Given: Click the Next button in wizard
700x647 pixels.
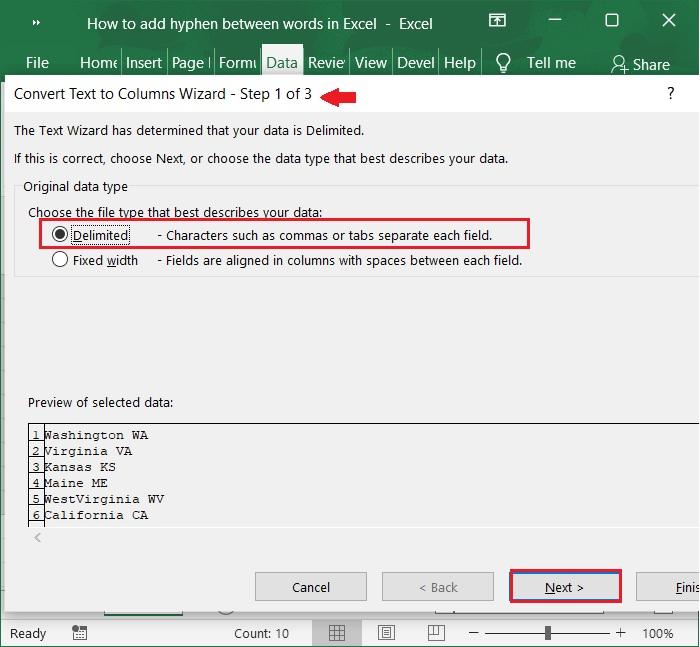Looking at the screenshot, I should pos(565,587).
